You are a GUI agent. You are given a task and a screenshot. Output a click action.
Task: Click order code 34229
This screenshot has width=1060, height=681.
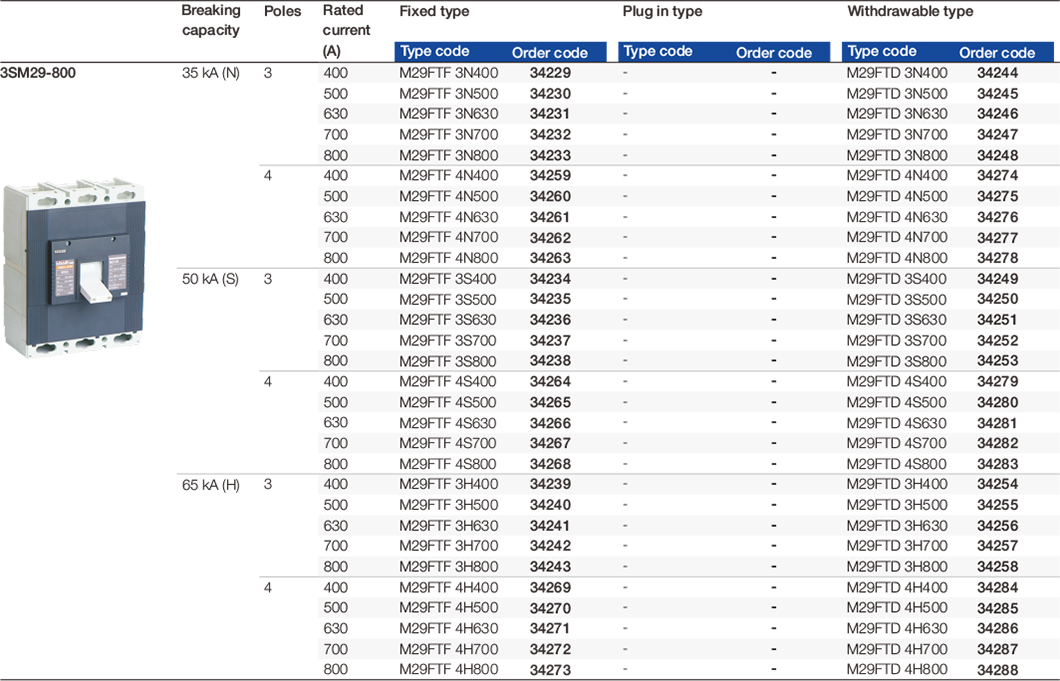[550, 72]
